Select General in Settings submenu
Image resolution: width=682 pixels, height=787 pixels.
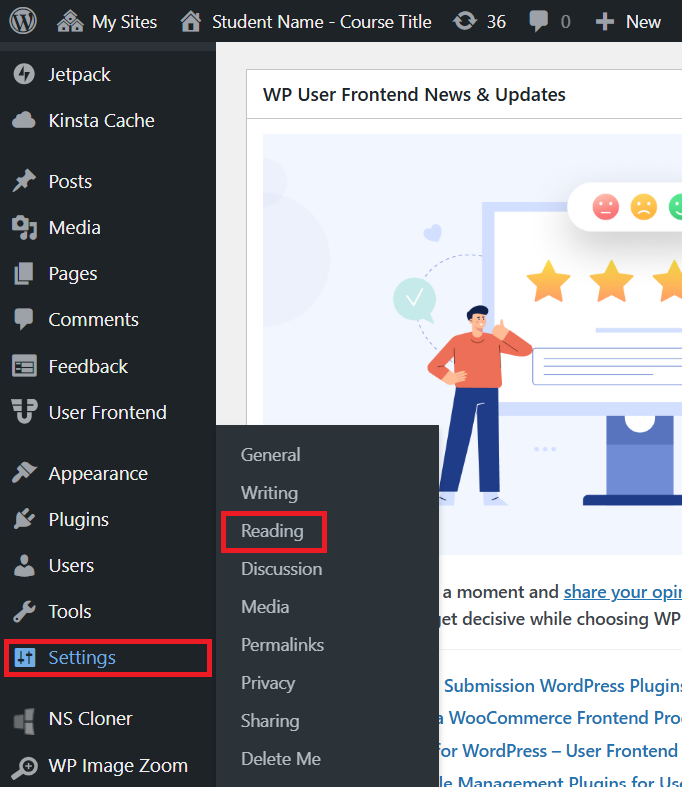[x=270, y=455]
